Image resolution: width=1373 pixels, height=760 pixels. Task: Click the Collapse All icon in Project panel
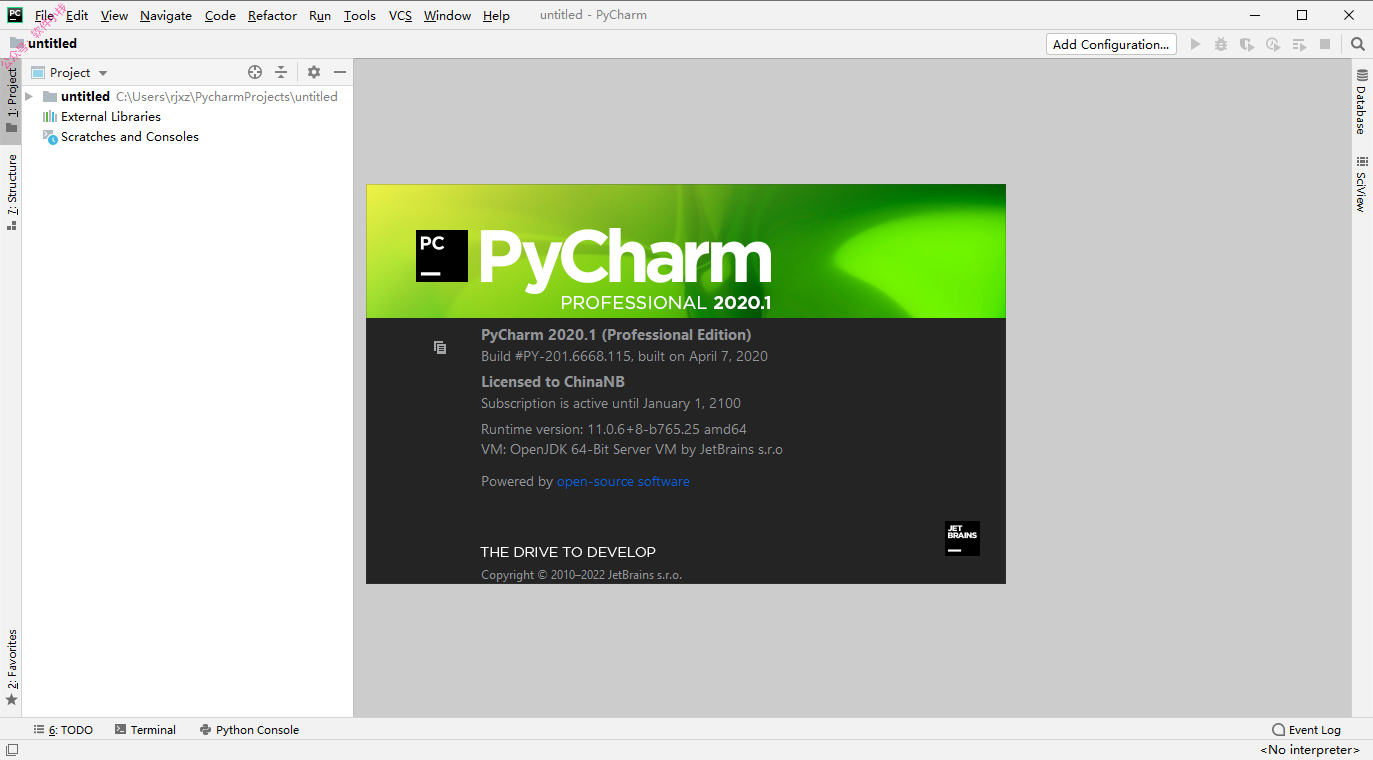[281, 72]
